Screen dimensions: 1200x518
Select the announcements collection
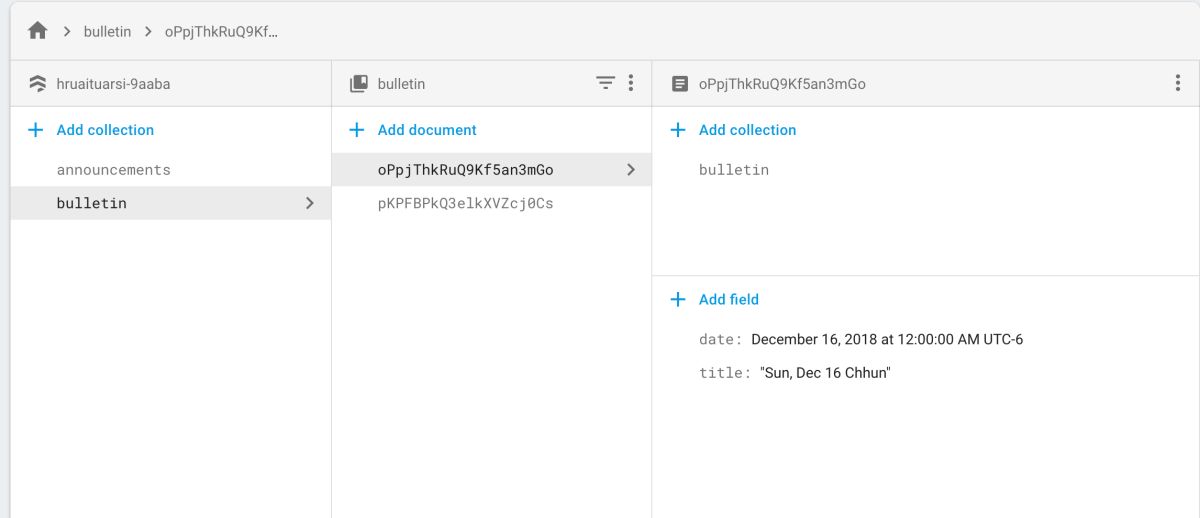(113, 170)
